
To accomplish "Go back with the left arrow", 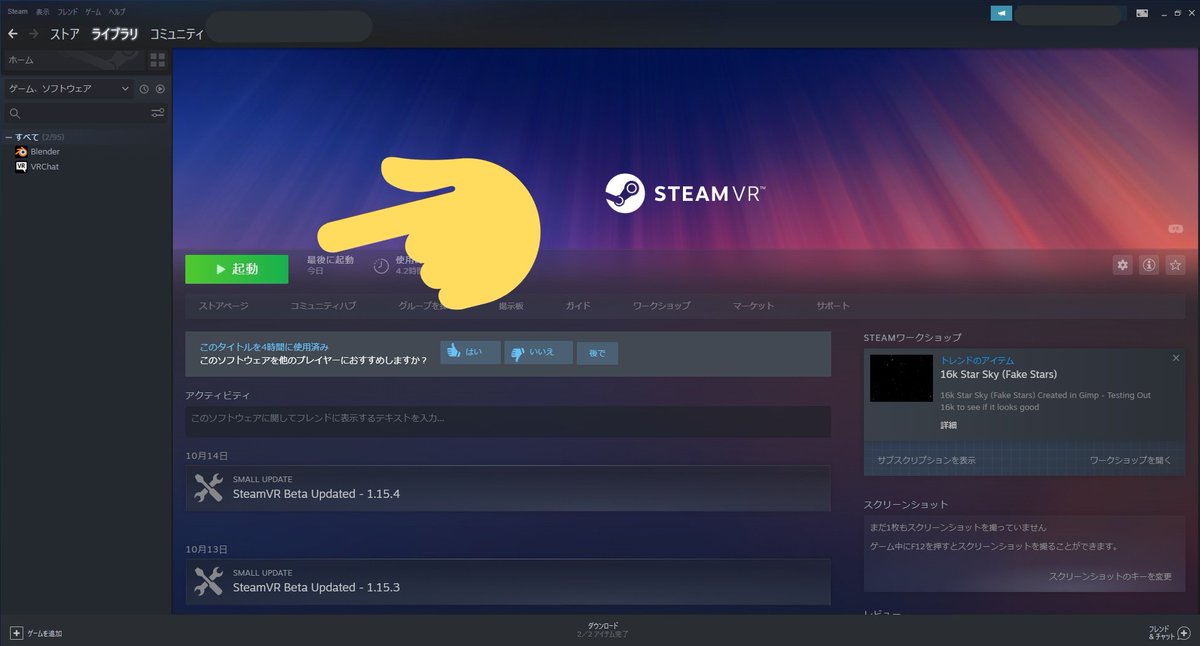I will tap(13, 34).
